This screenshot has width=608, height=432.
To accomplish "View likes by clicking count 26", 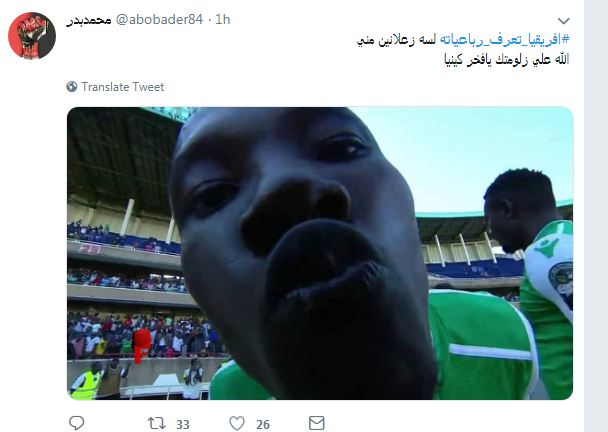I will click(x=263, y=424).
